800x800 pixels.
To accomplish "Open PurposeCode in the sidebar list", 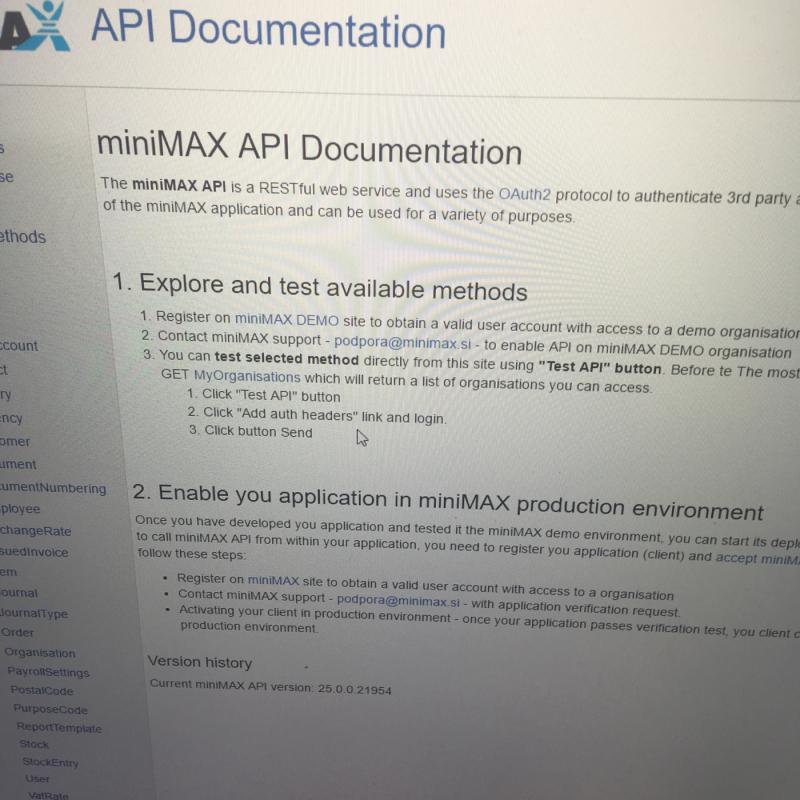I will [50, 710].
